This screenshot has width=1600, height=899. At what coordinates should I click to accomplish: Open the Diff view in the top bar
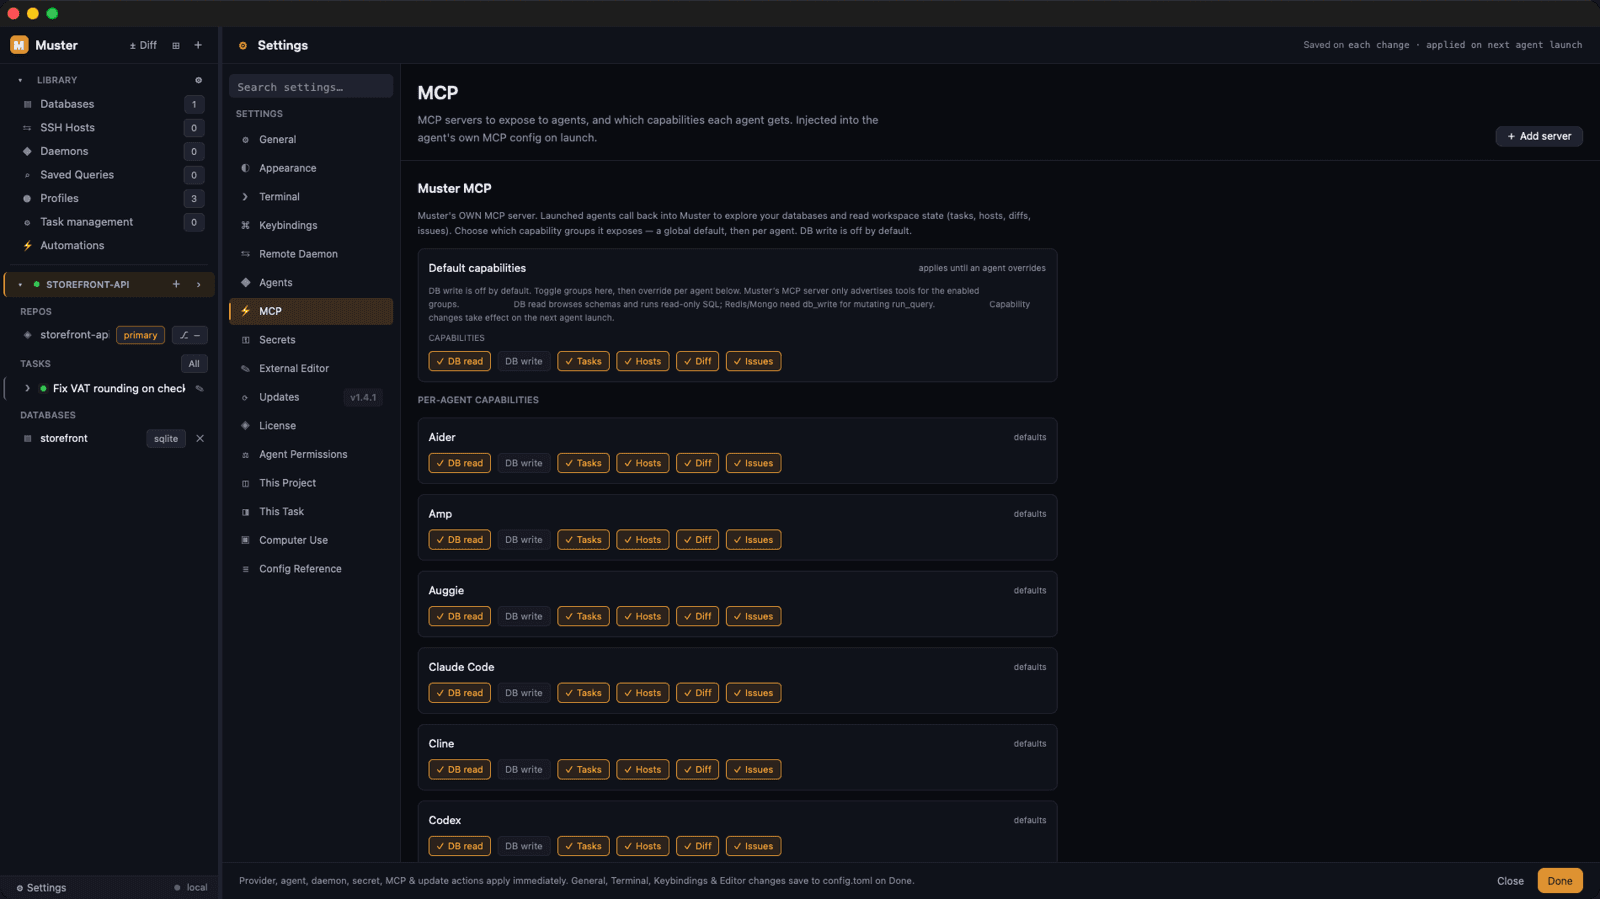point(143,45)
